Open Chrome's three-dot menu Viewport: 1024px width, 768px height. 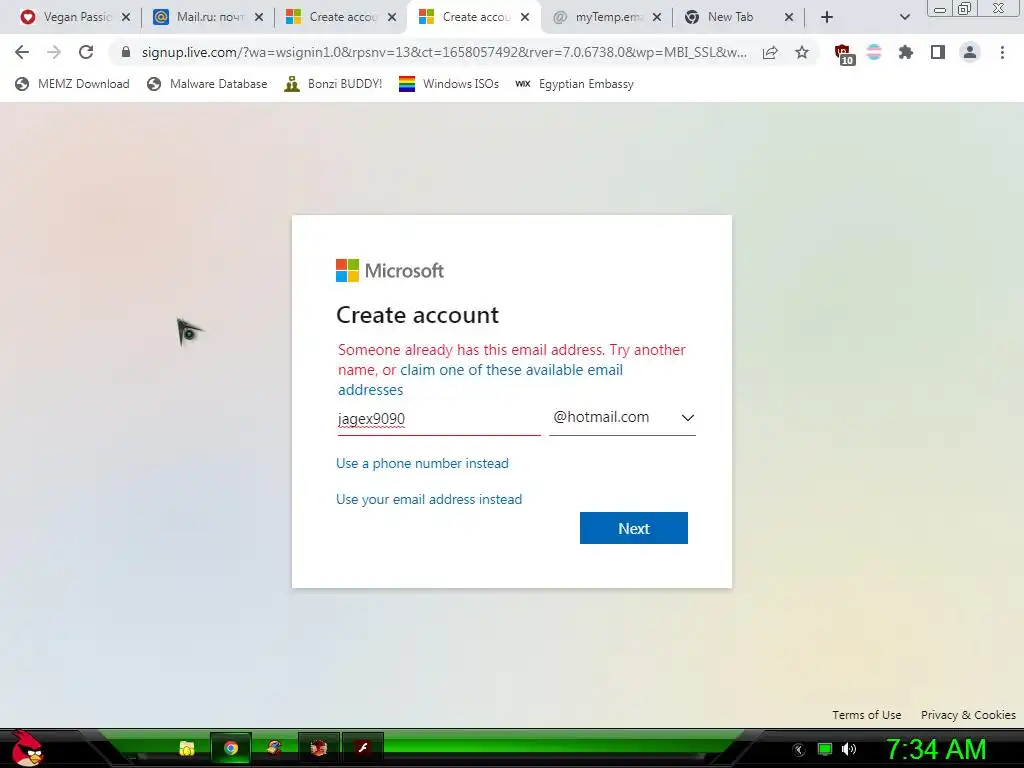pos(1002,52)
